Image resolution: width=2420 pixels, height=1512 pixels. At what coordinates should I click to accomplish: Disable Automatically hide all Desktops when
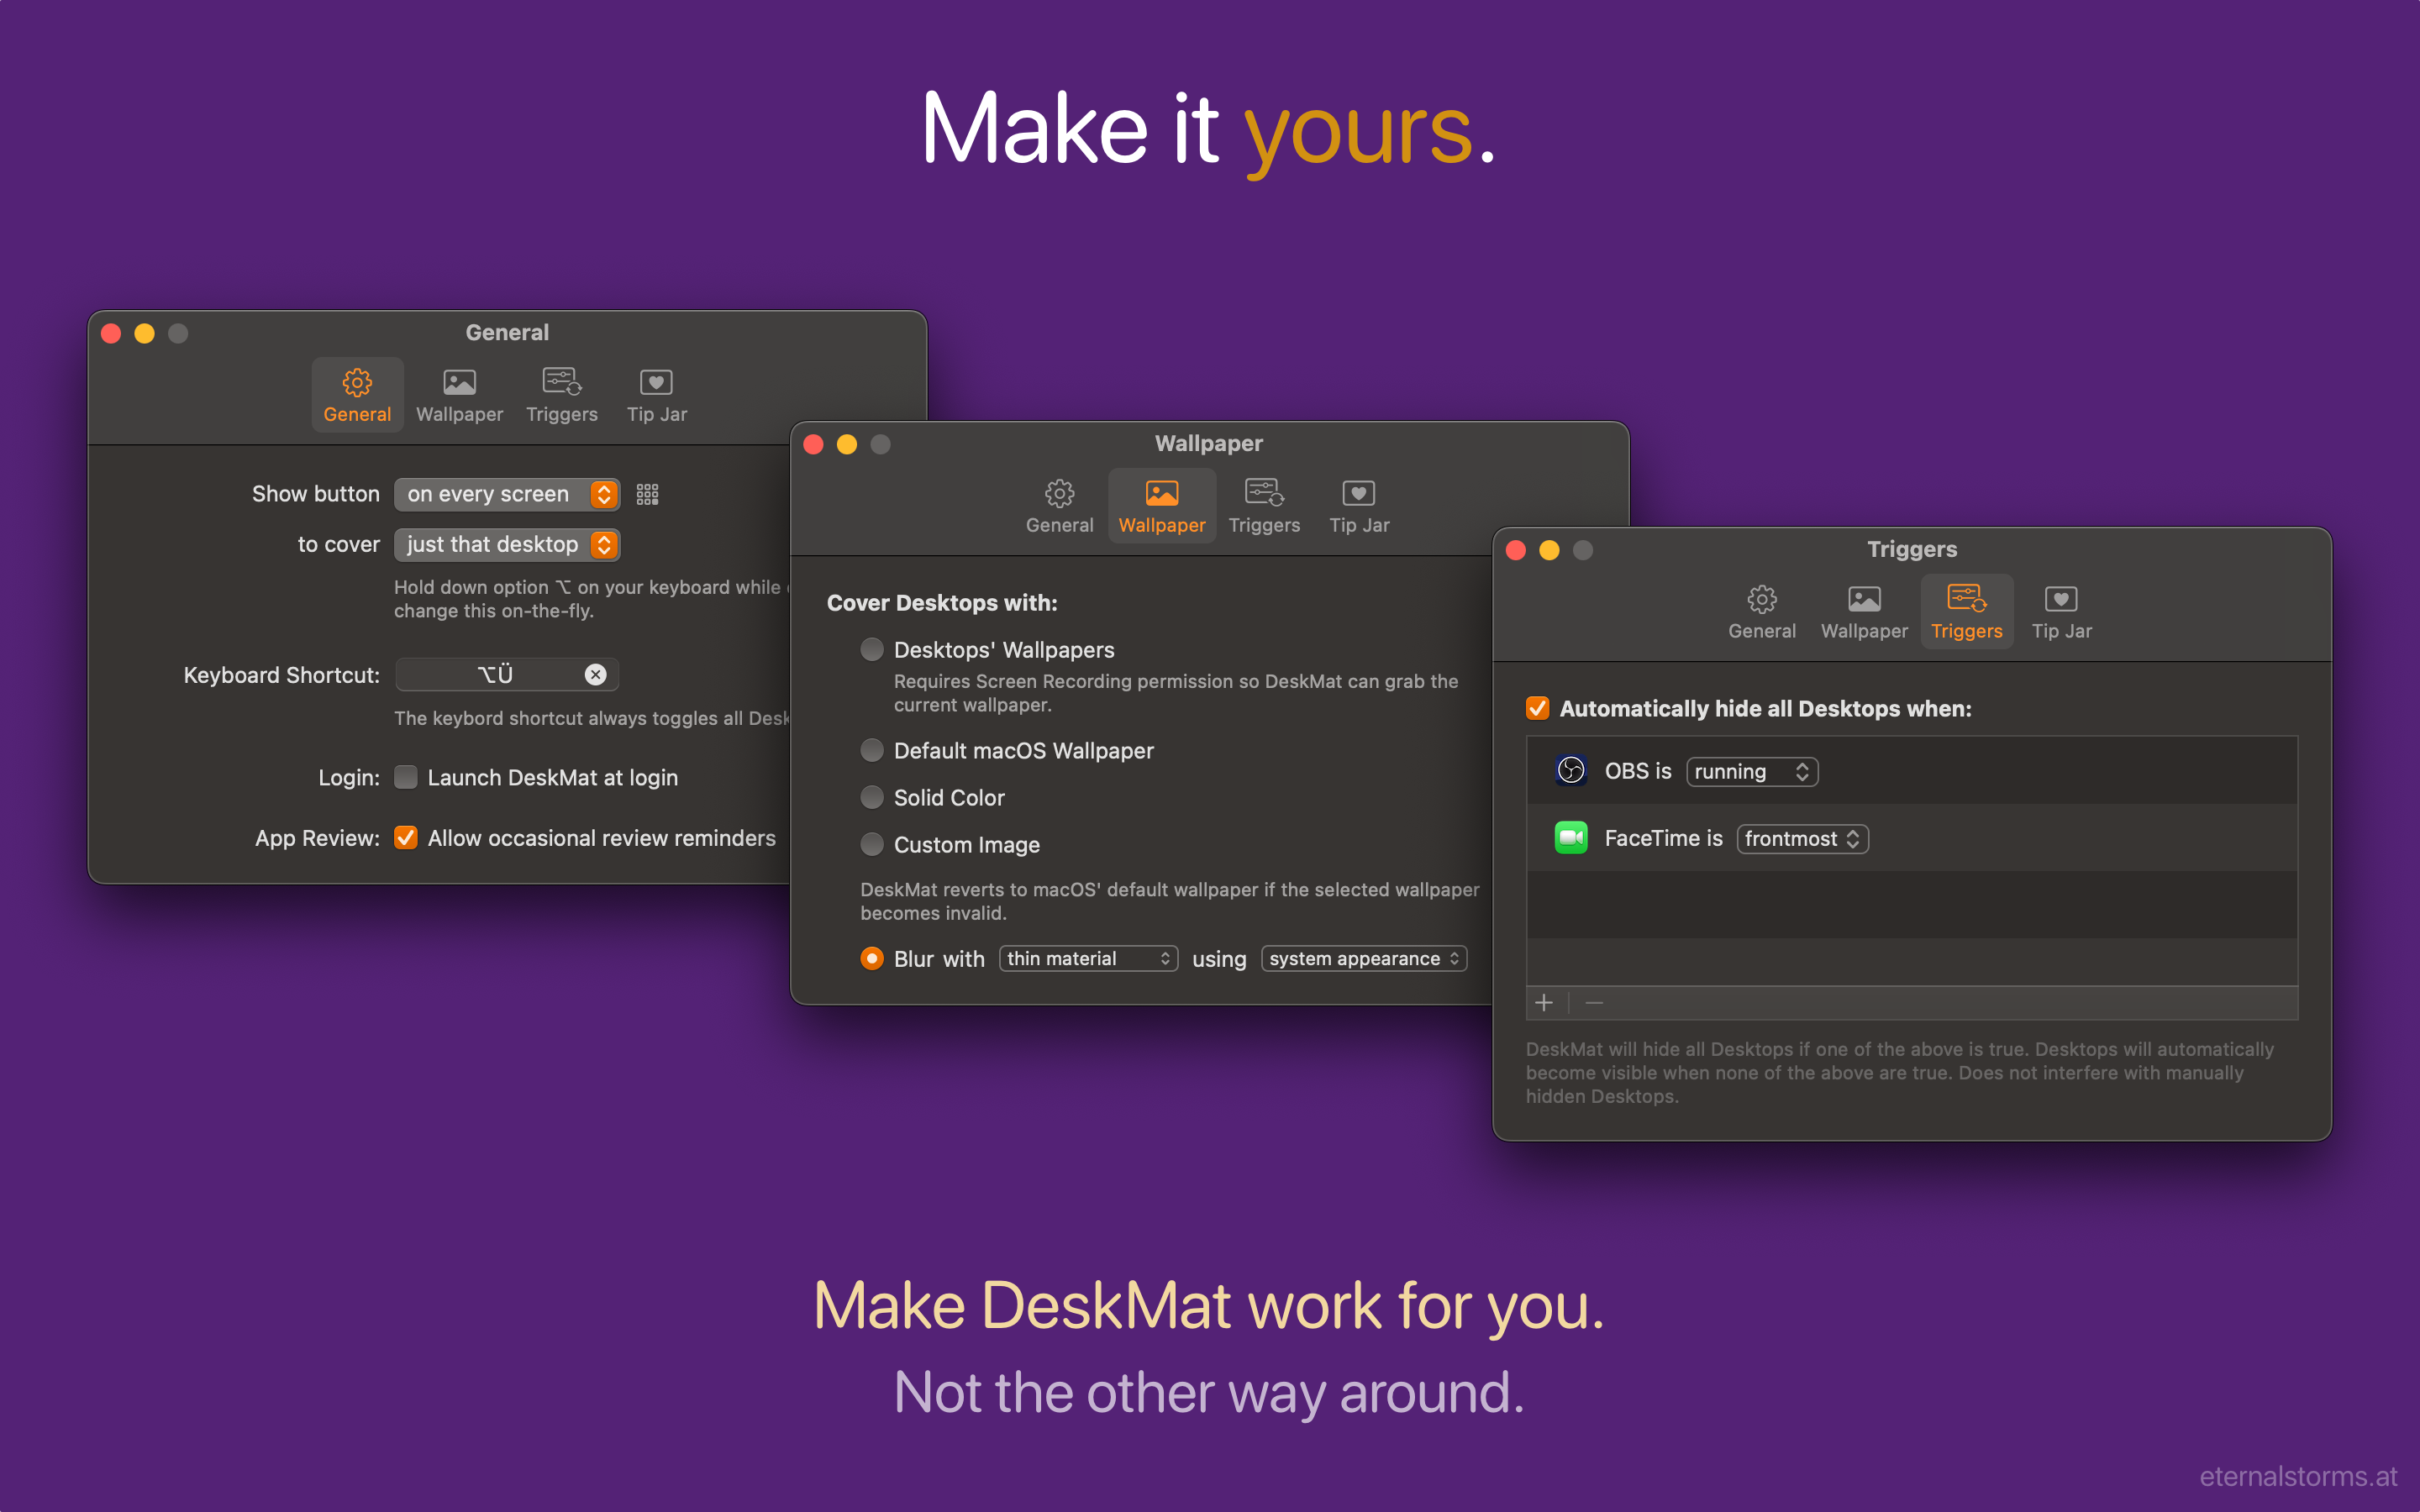coord(1537,708)
